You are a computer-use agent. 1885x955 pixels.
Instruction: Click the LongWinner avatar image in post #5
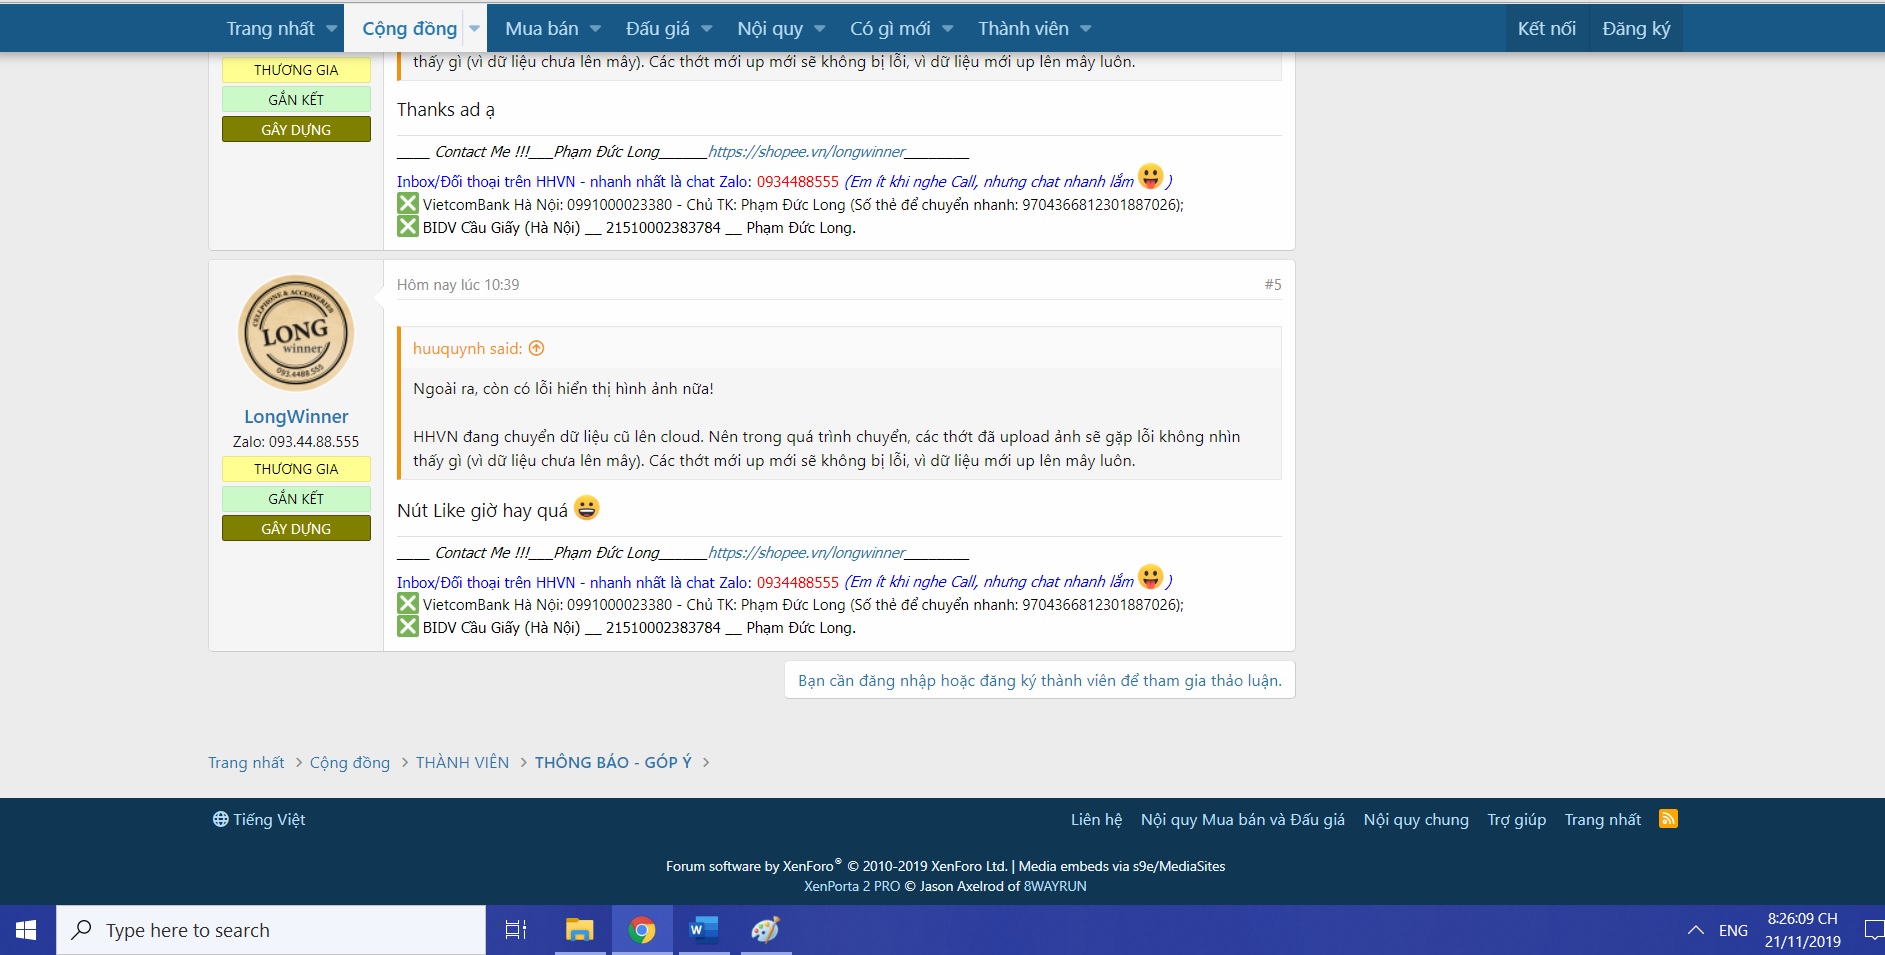click(296, 333)
